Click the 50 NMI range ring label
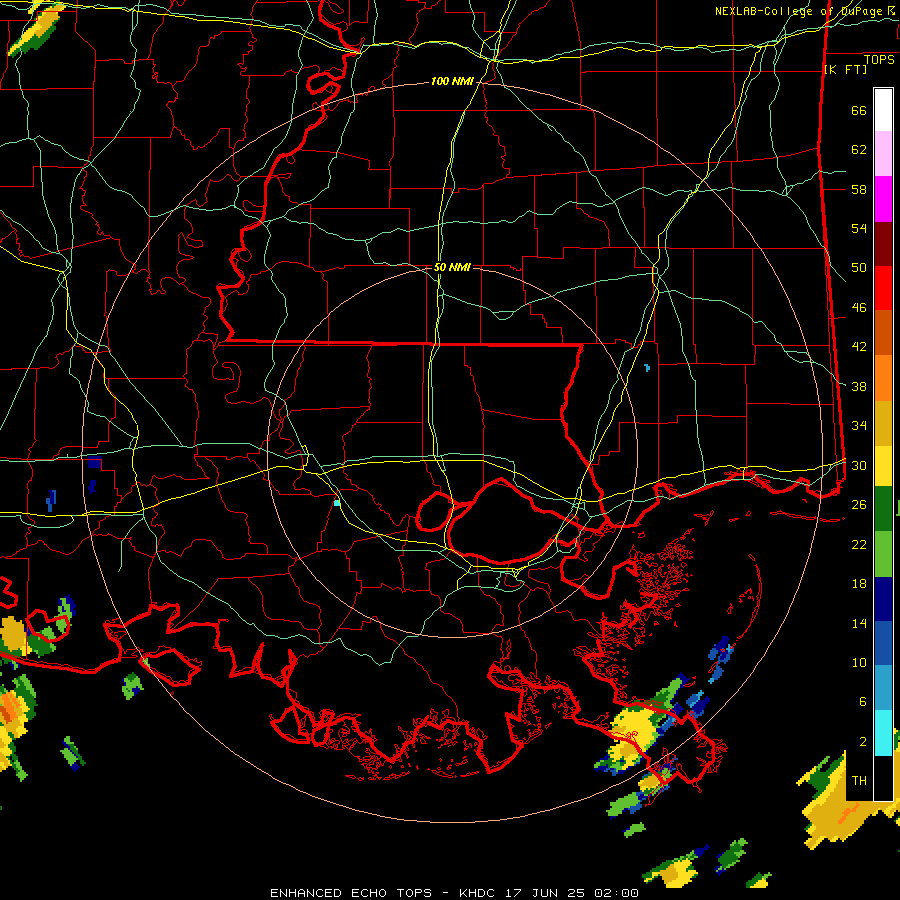 pos(452,267)
